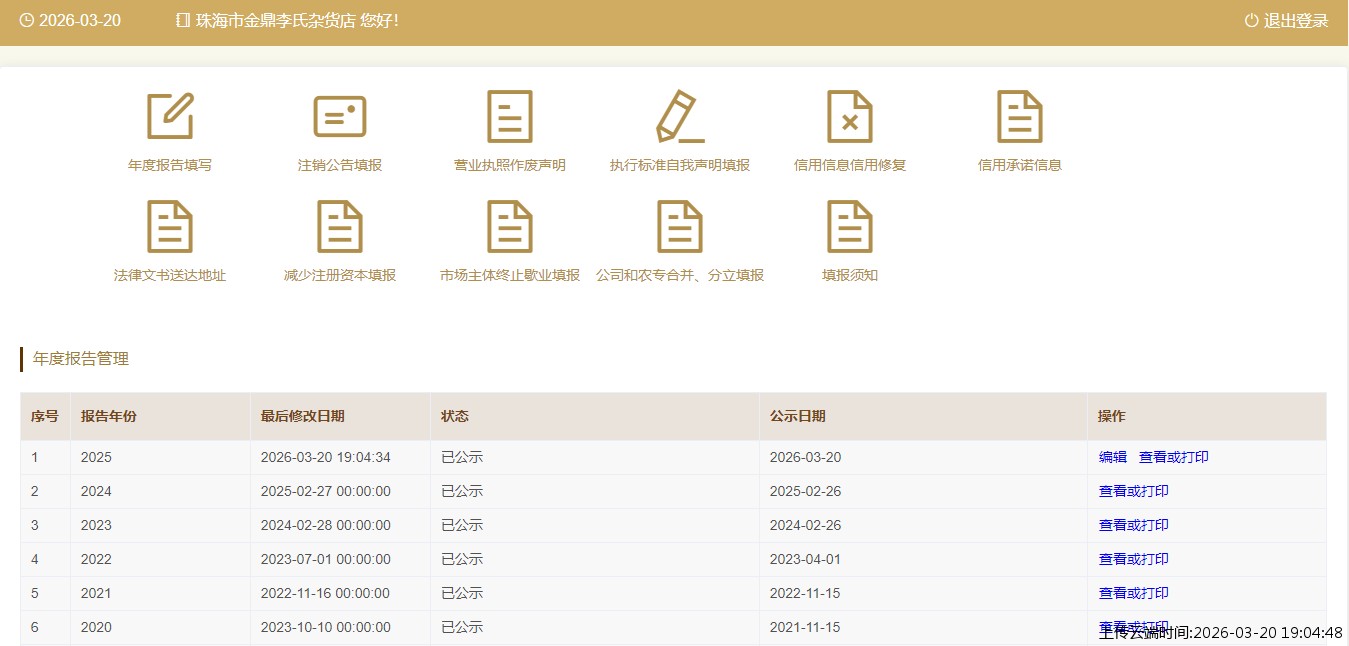This screenshot has width=1349, height=646.
Task: Select the 执行标准自我声明填报 pencil icon
Action: coord(680,117)
